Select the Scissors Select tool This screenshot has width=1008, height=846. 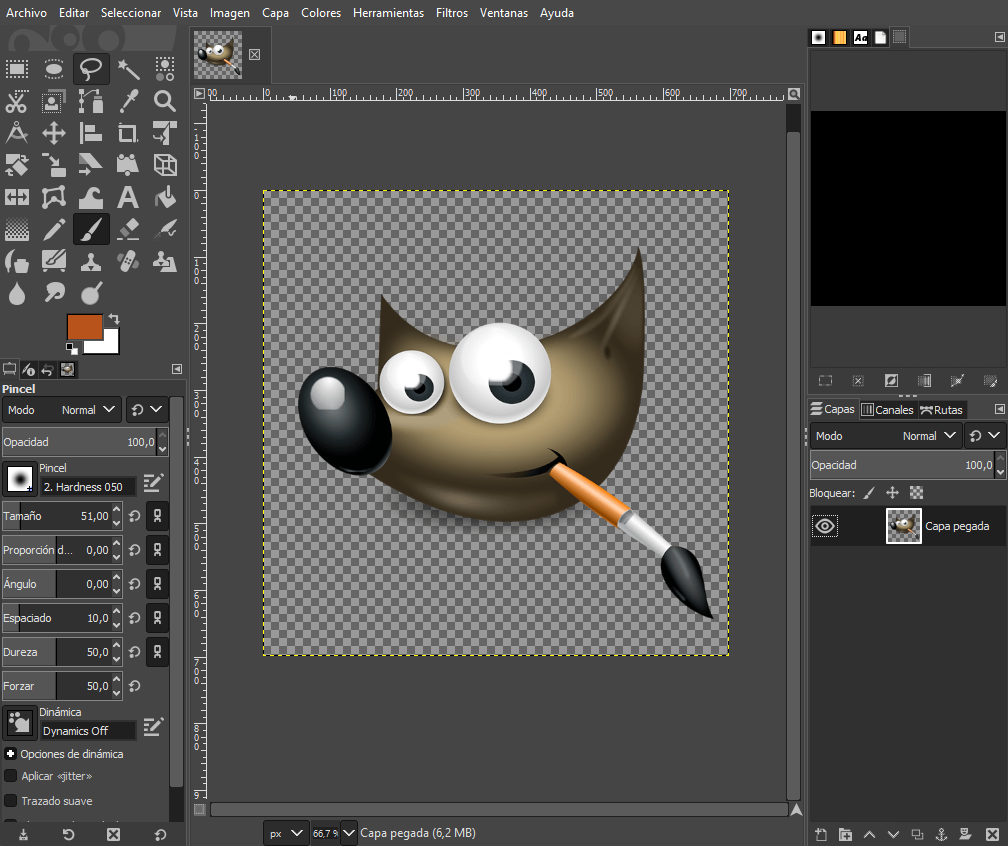click(x=17, y=101)
